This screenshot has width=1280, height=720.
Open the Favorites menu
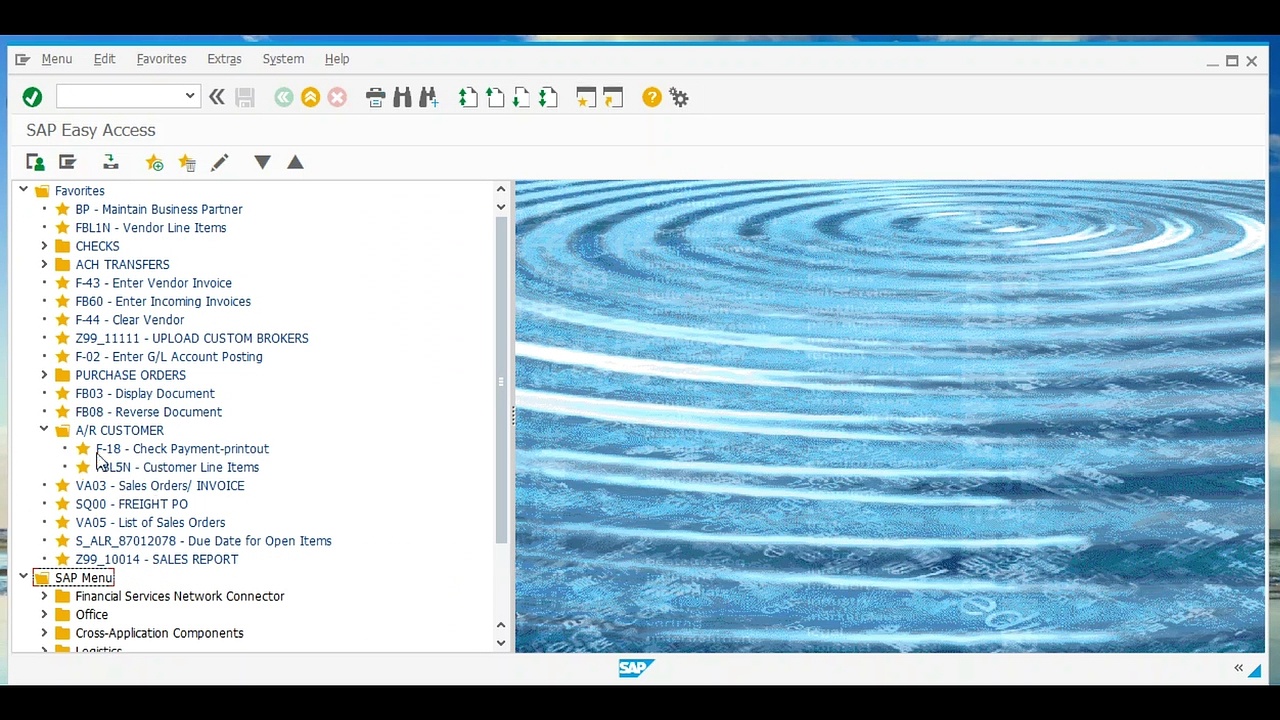point(161,59)
